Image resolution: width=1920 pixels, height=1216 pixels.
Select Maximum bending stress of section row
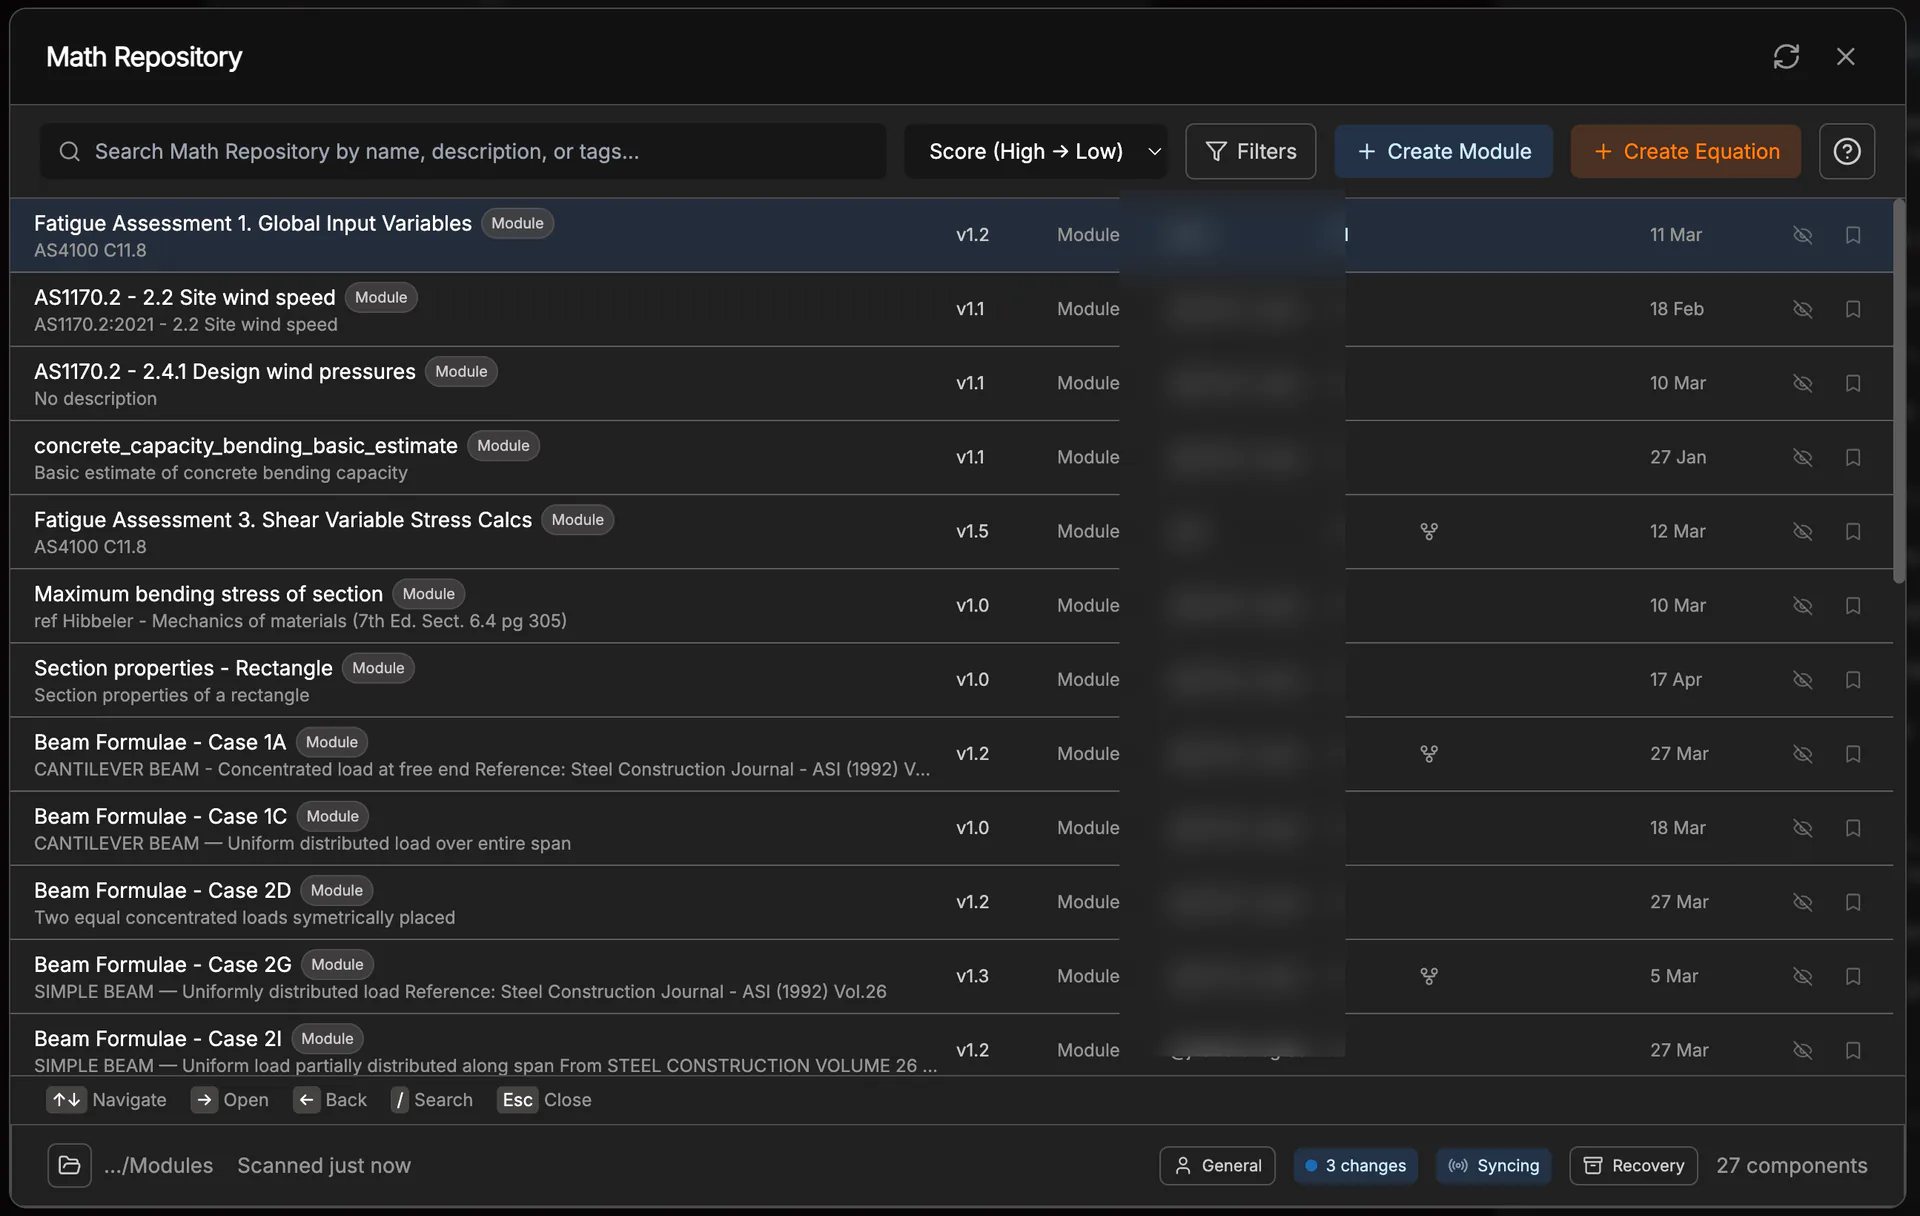[x=951, y=605]
